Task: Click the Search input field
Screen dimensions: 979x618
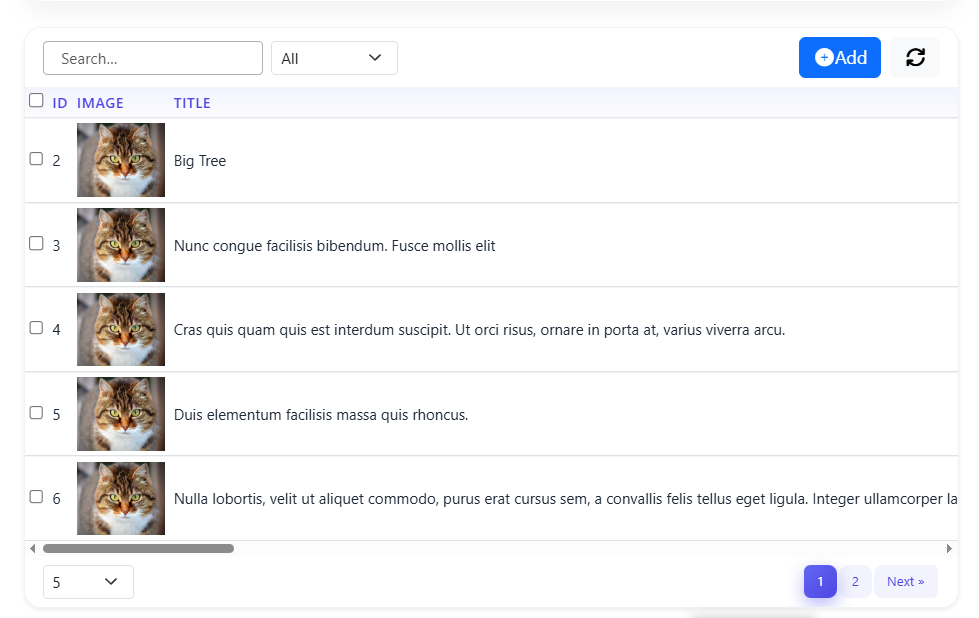Action: pyautogui.click(x=153, y=58)
